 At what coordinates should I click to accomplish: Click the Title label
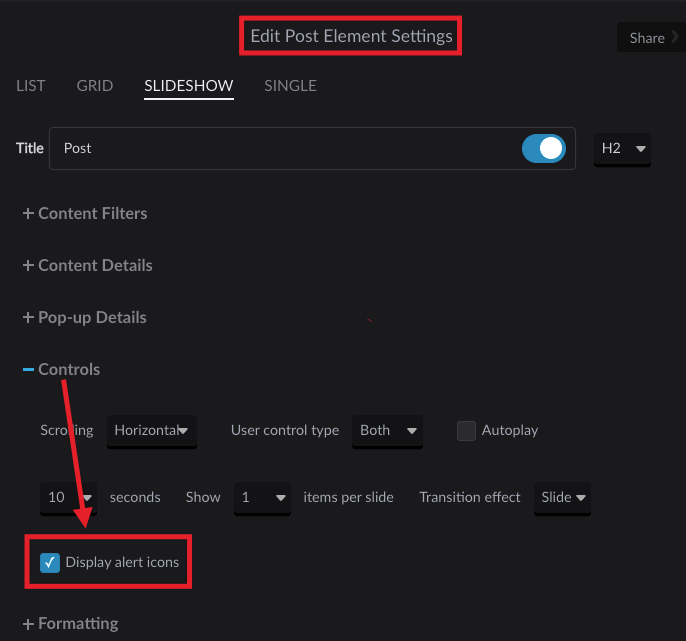point(30,148)
